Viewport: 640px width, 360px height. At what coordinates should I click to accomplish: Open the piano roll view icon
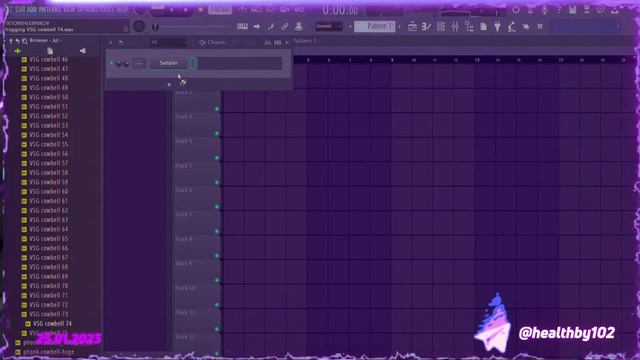click(426, 27)
